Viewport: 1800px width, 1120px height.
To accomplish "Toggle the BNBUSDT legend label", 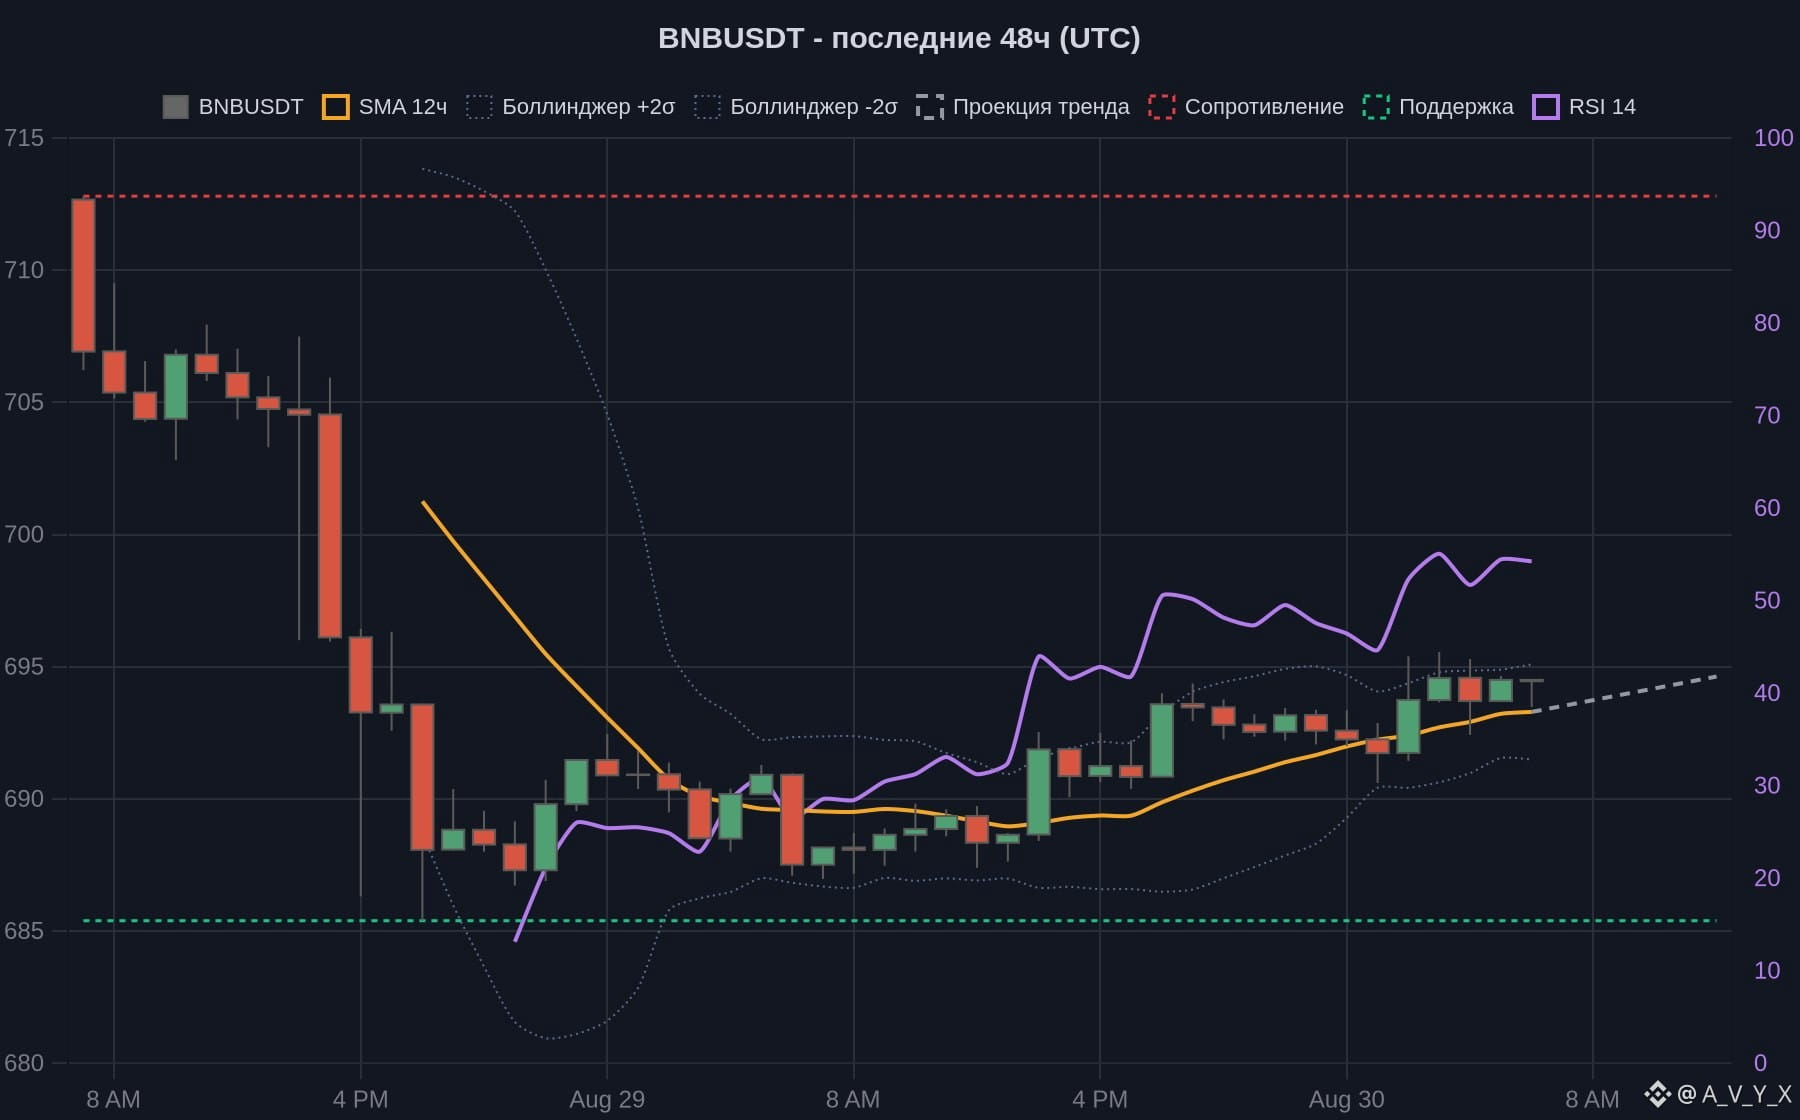I will (250, 107).
